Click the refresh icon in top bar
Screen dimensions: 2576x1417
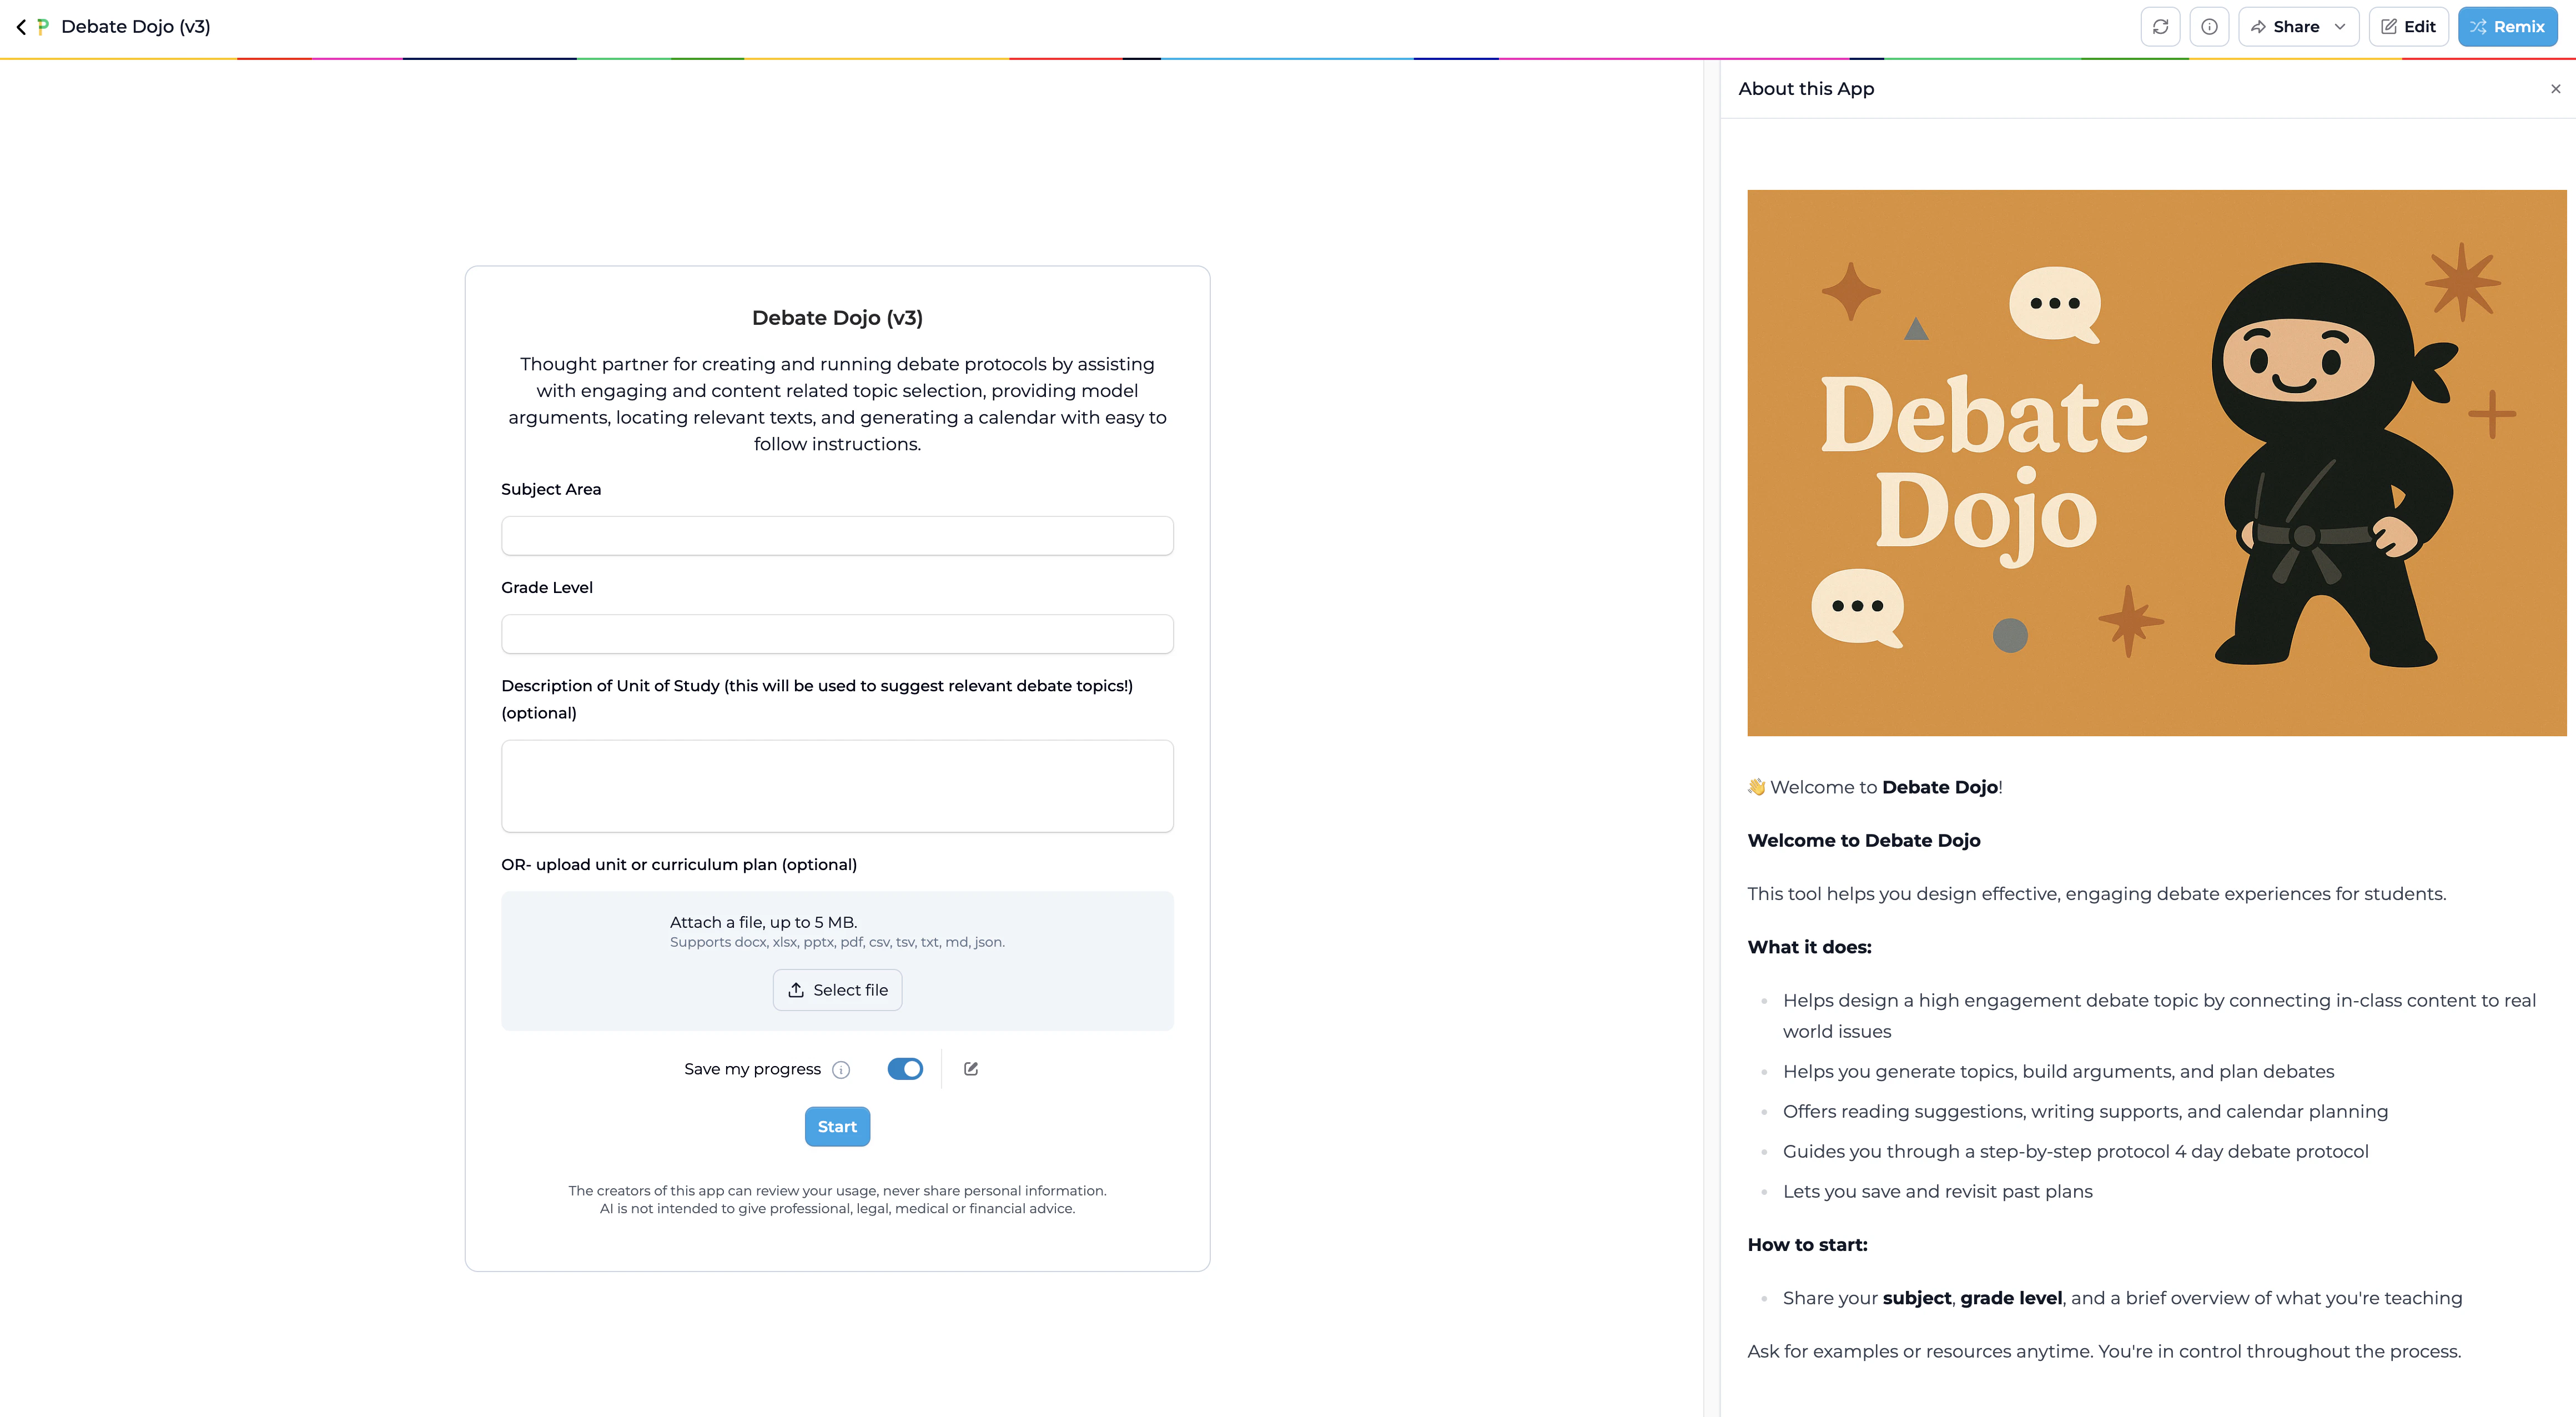(x=2160, y=27)
